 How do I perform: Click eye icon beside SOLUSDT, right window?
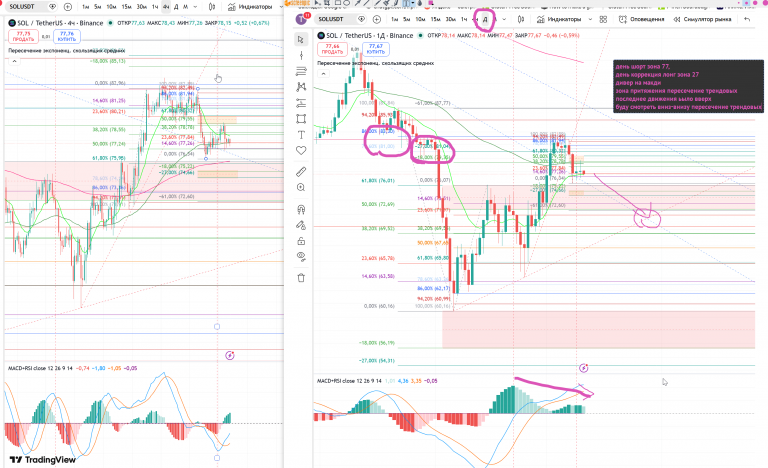361,19
